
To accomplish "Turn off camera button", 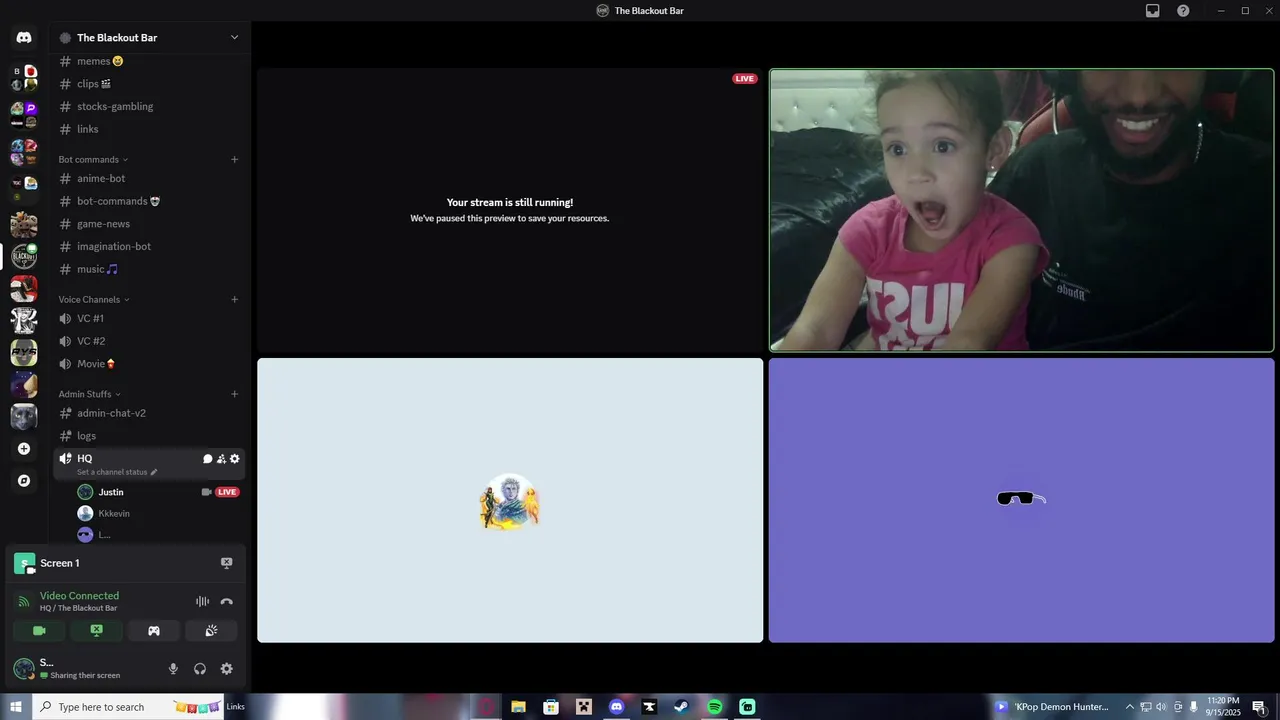I will (39, 631).
